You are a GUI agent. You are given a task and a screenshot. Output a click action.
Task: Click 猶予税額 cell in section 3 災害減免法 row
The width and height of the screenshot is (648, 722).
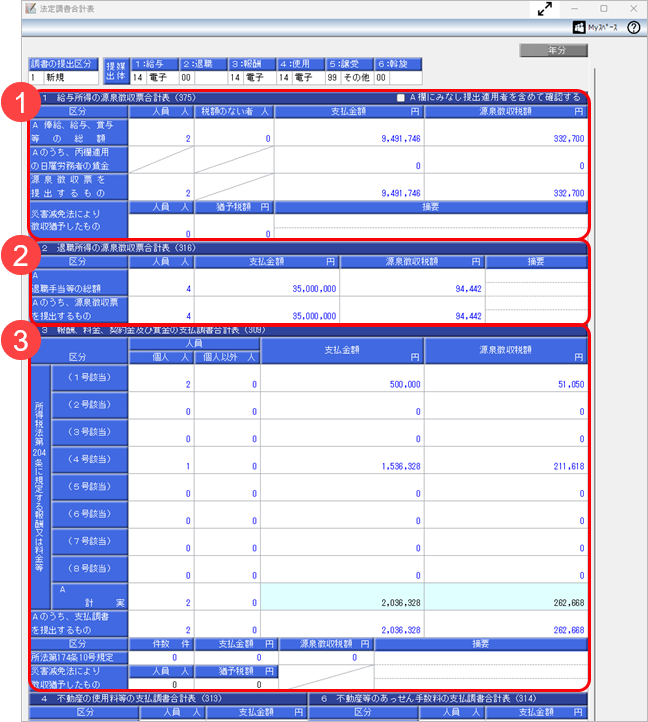click(x=236, y=684)
